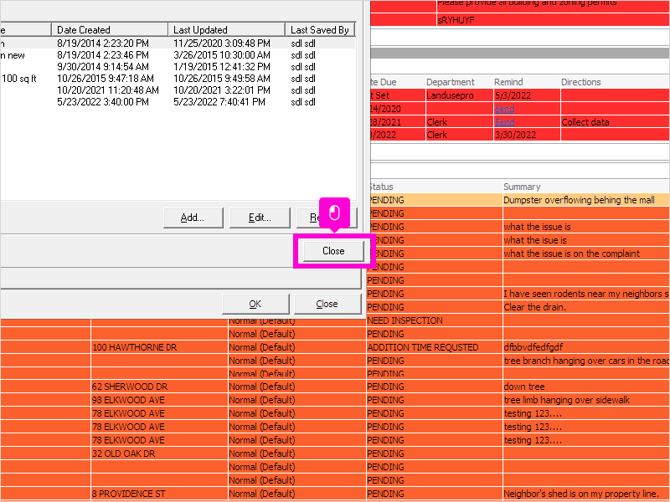The width and height of the screenshot is (670, 502).
Task: Select the 'down tree' summary cell
Action: coord(586,387)
